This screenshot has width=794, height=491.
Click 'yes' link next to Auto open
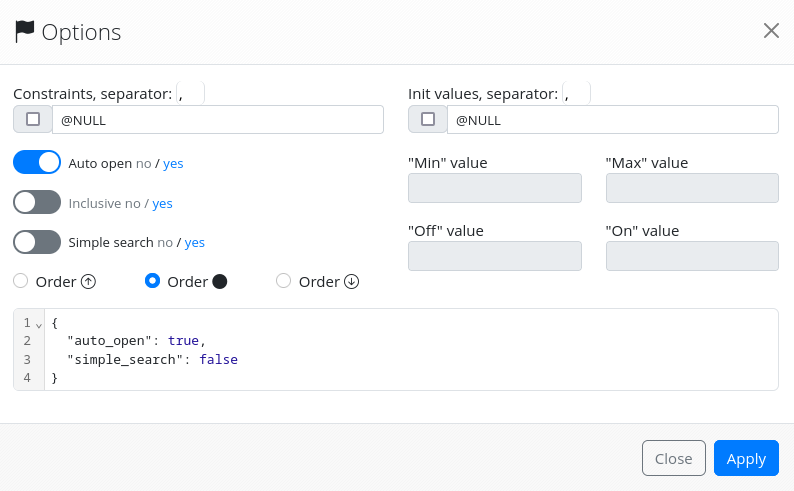click(173, 163)
